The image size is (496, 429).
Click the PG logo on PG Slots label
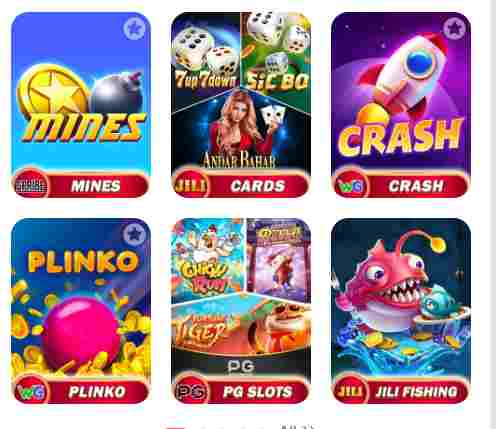pos(191,391)
